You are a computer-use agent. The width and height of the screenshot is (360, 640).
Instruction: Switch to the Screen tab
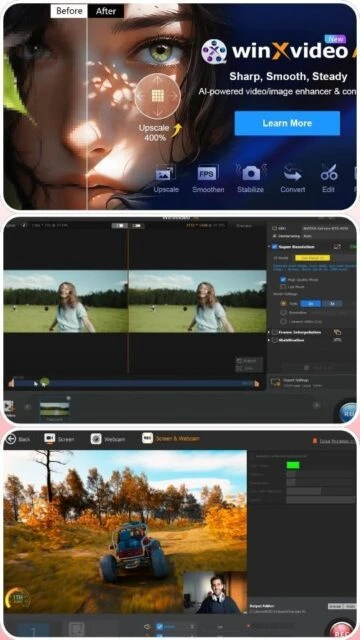pyautogui.click(x=59, y=439)
